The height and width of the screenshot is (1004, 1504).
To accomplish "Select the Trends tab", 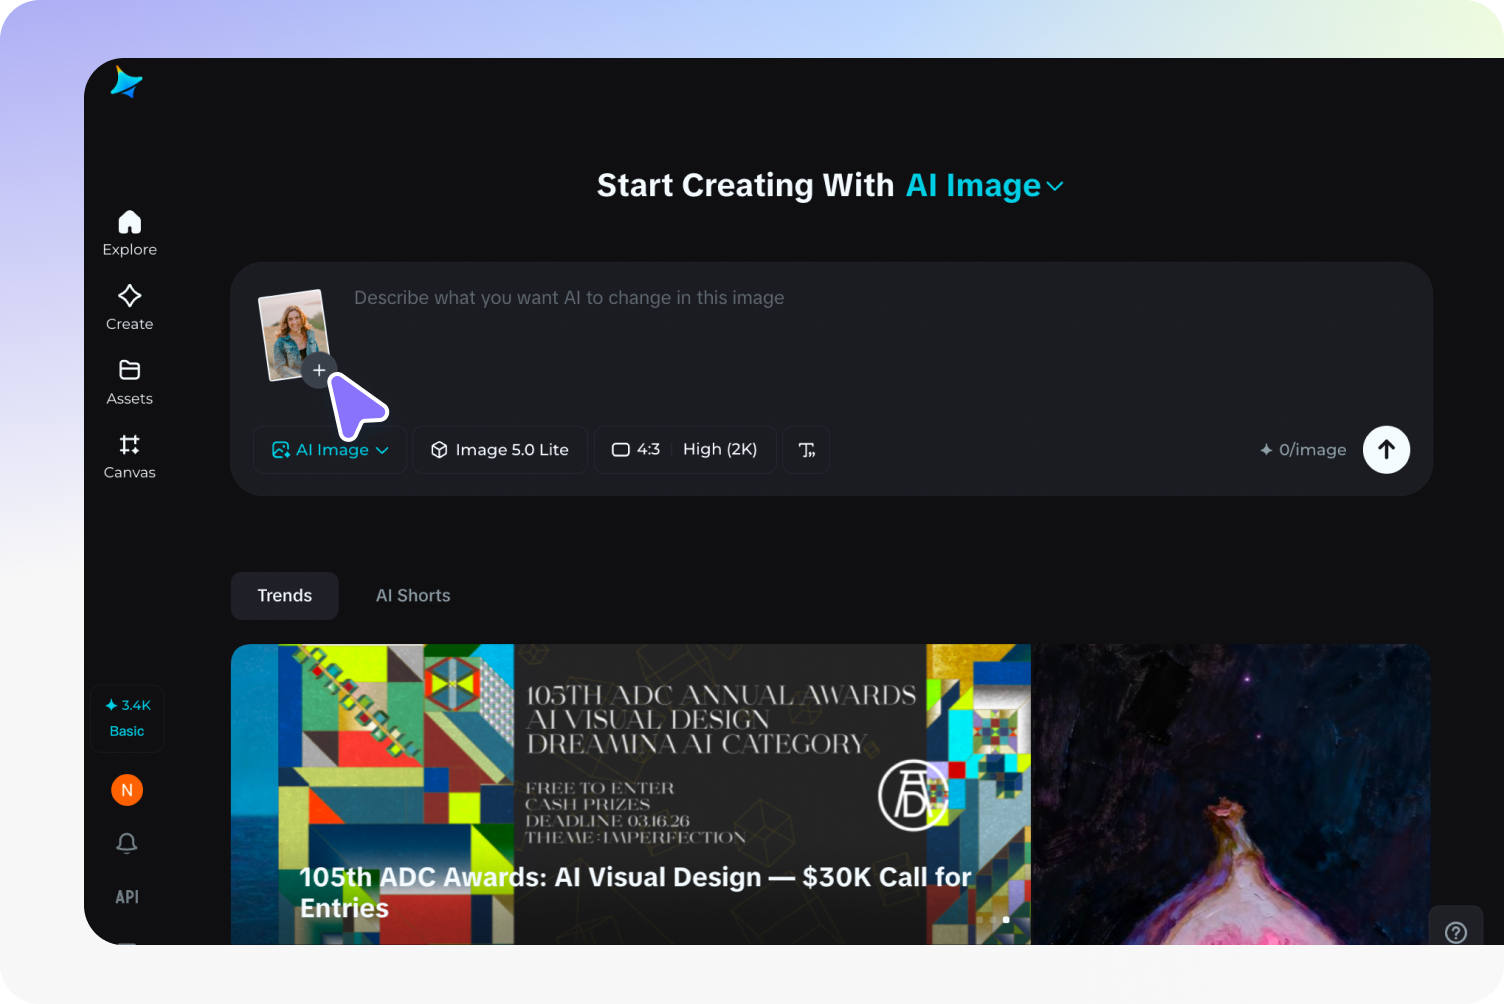I will (x=284, y=595).
